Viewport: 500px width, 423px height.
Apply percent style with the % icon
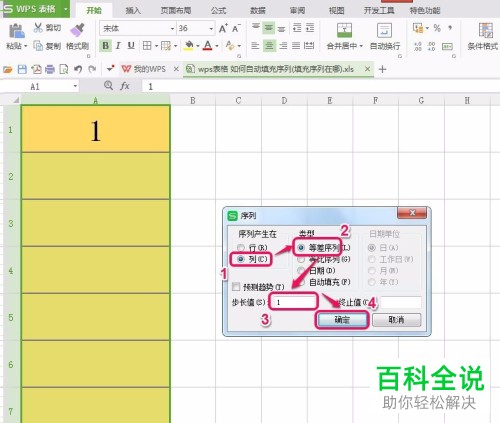click(x=437, y=28)
